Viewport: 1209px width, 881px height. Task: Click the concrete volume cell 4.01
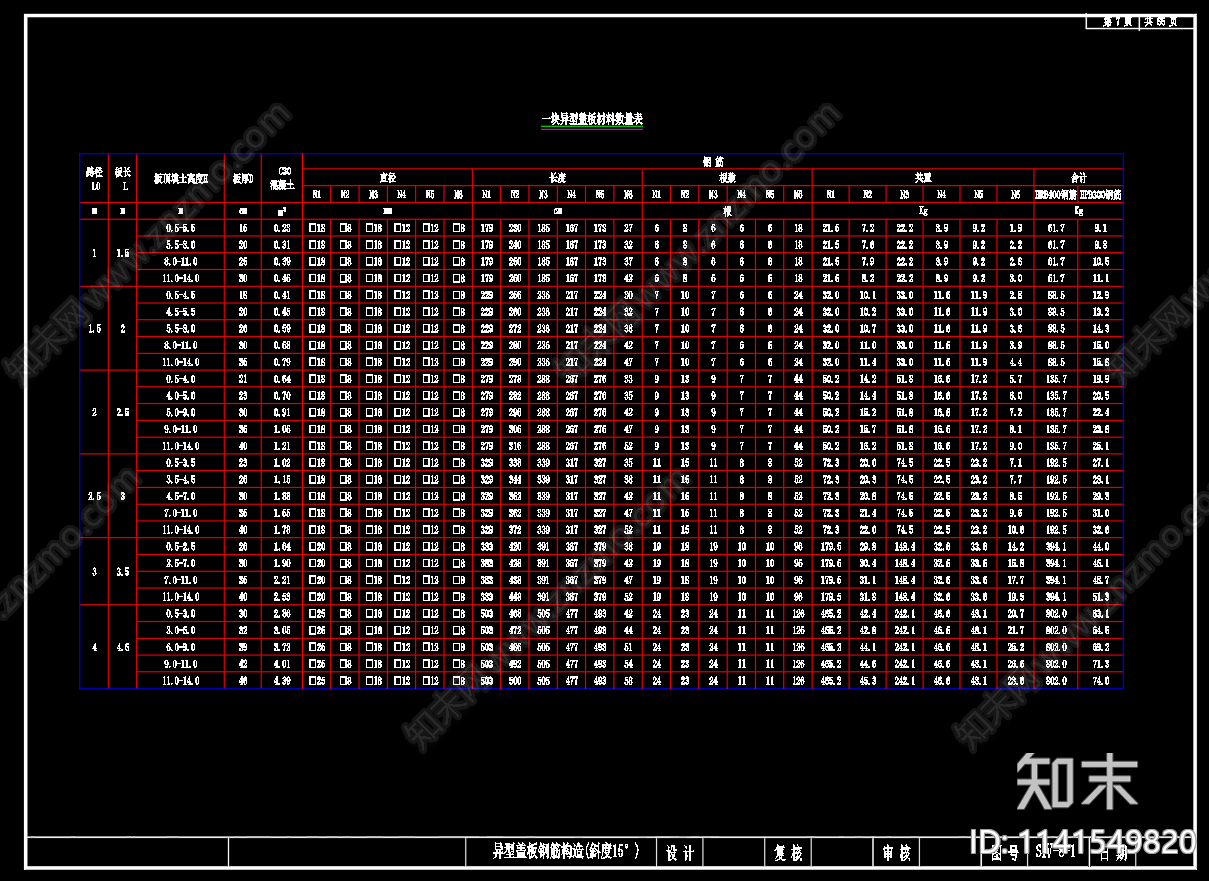(282, 664)
